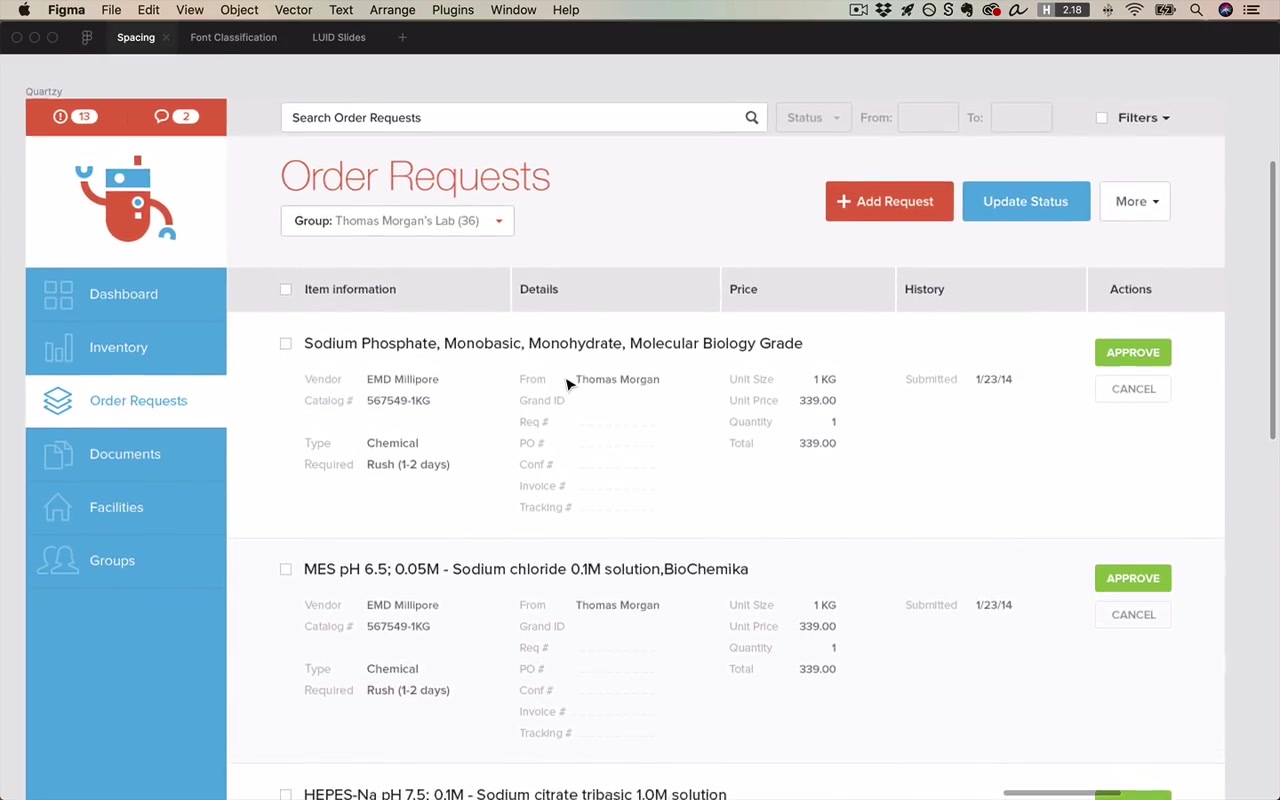Click the Figma home icon in tab bar
Image resolution: width=1280 pixels, height=800 pixels.
pos(87,37)
